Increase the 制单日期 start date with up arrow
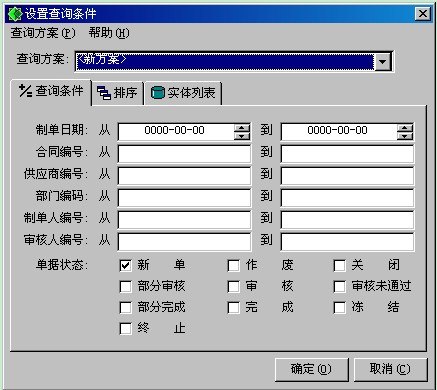Viewport: 437px width, 390px height. [x=242, y=128]
